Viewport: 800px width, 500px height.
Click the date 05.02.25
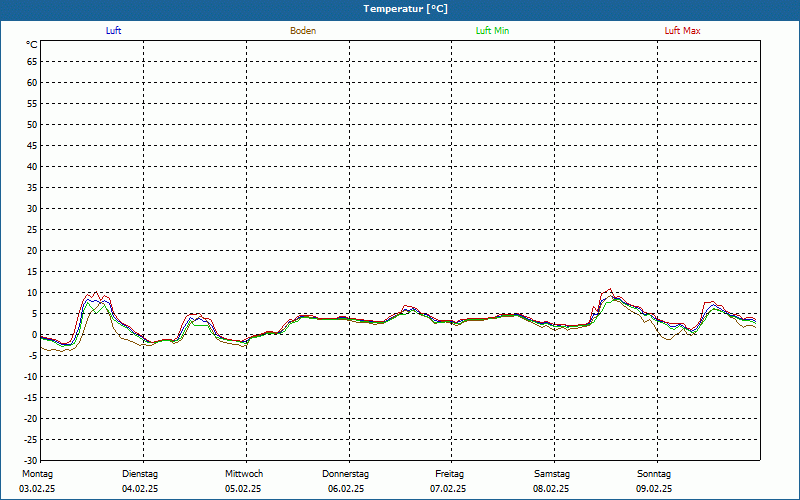point(243,489)
